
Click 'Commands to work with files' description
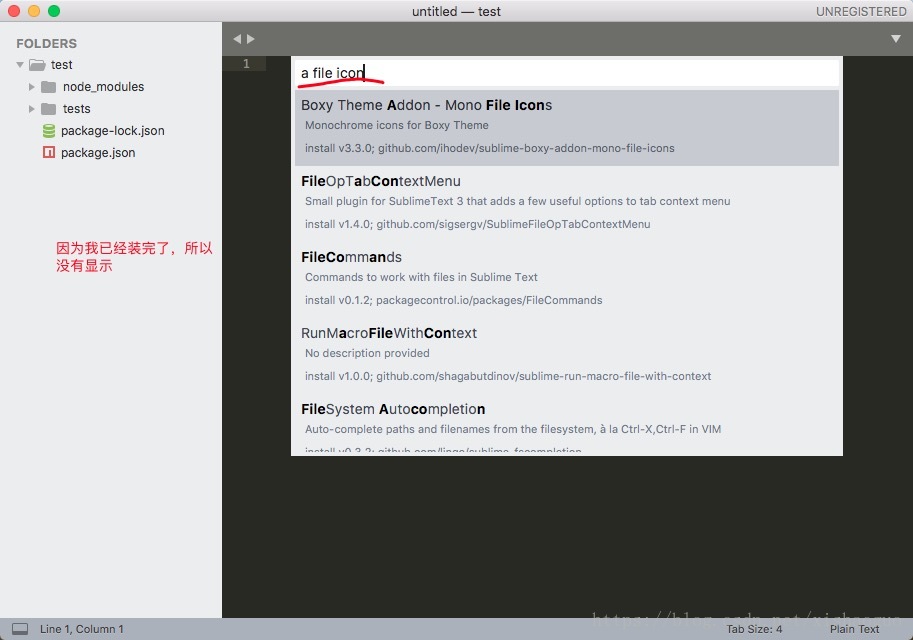pos(421,277)
